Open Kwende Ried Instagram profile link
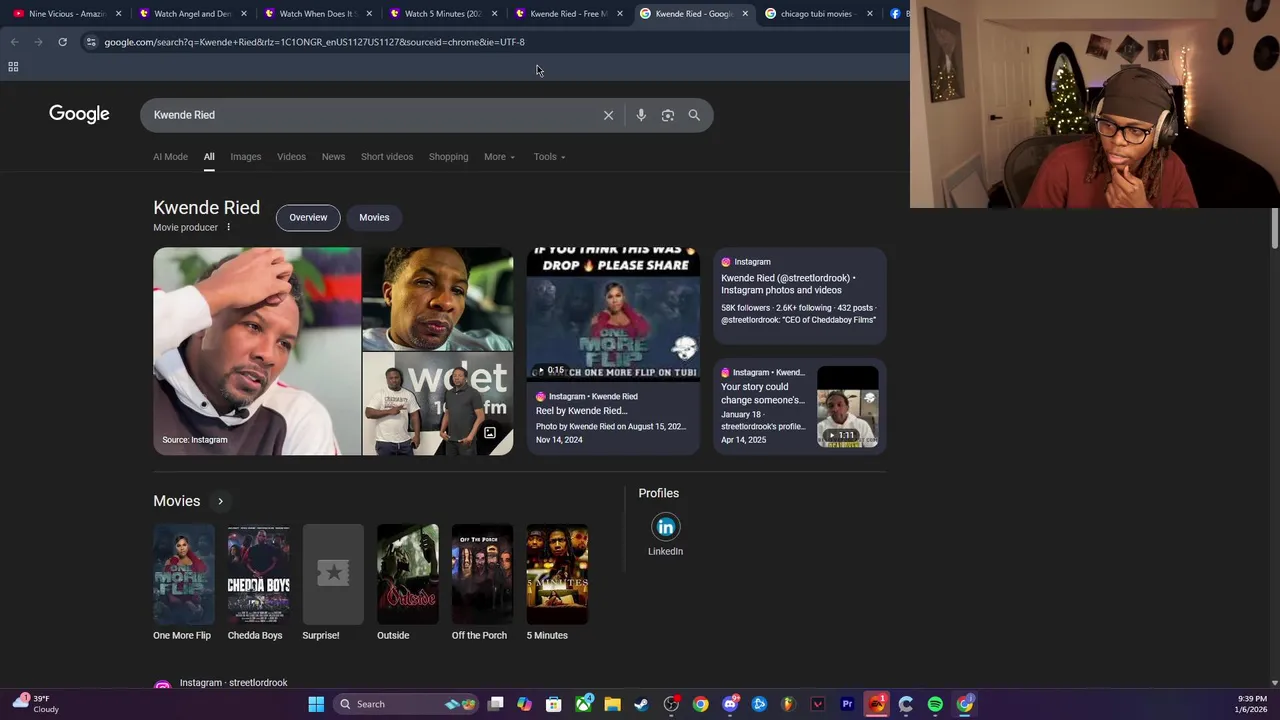This screenshot has width=1280, height=720. pyautogui.click(x=799, y=295)
